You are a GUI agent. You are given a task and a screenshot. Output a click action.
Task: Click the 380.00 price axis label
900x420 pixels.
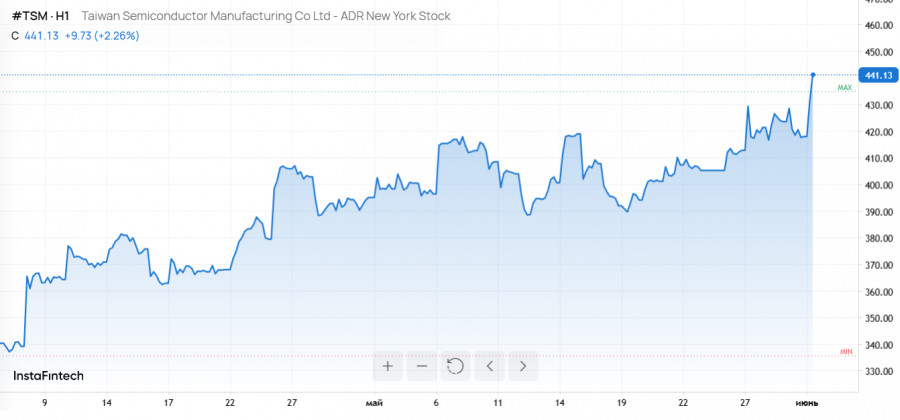(x=878, y=238)
